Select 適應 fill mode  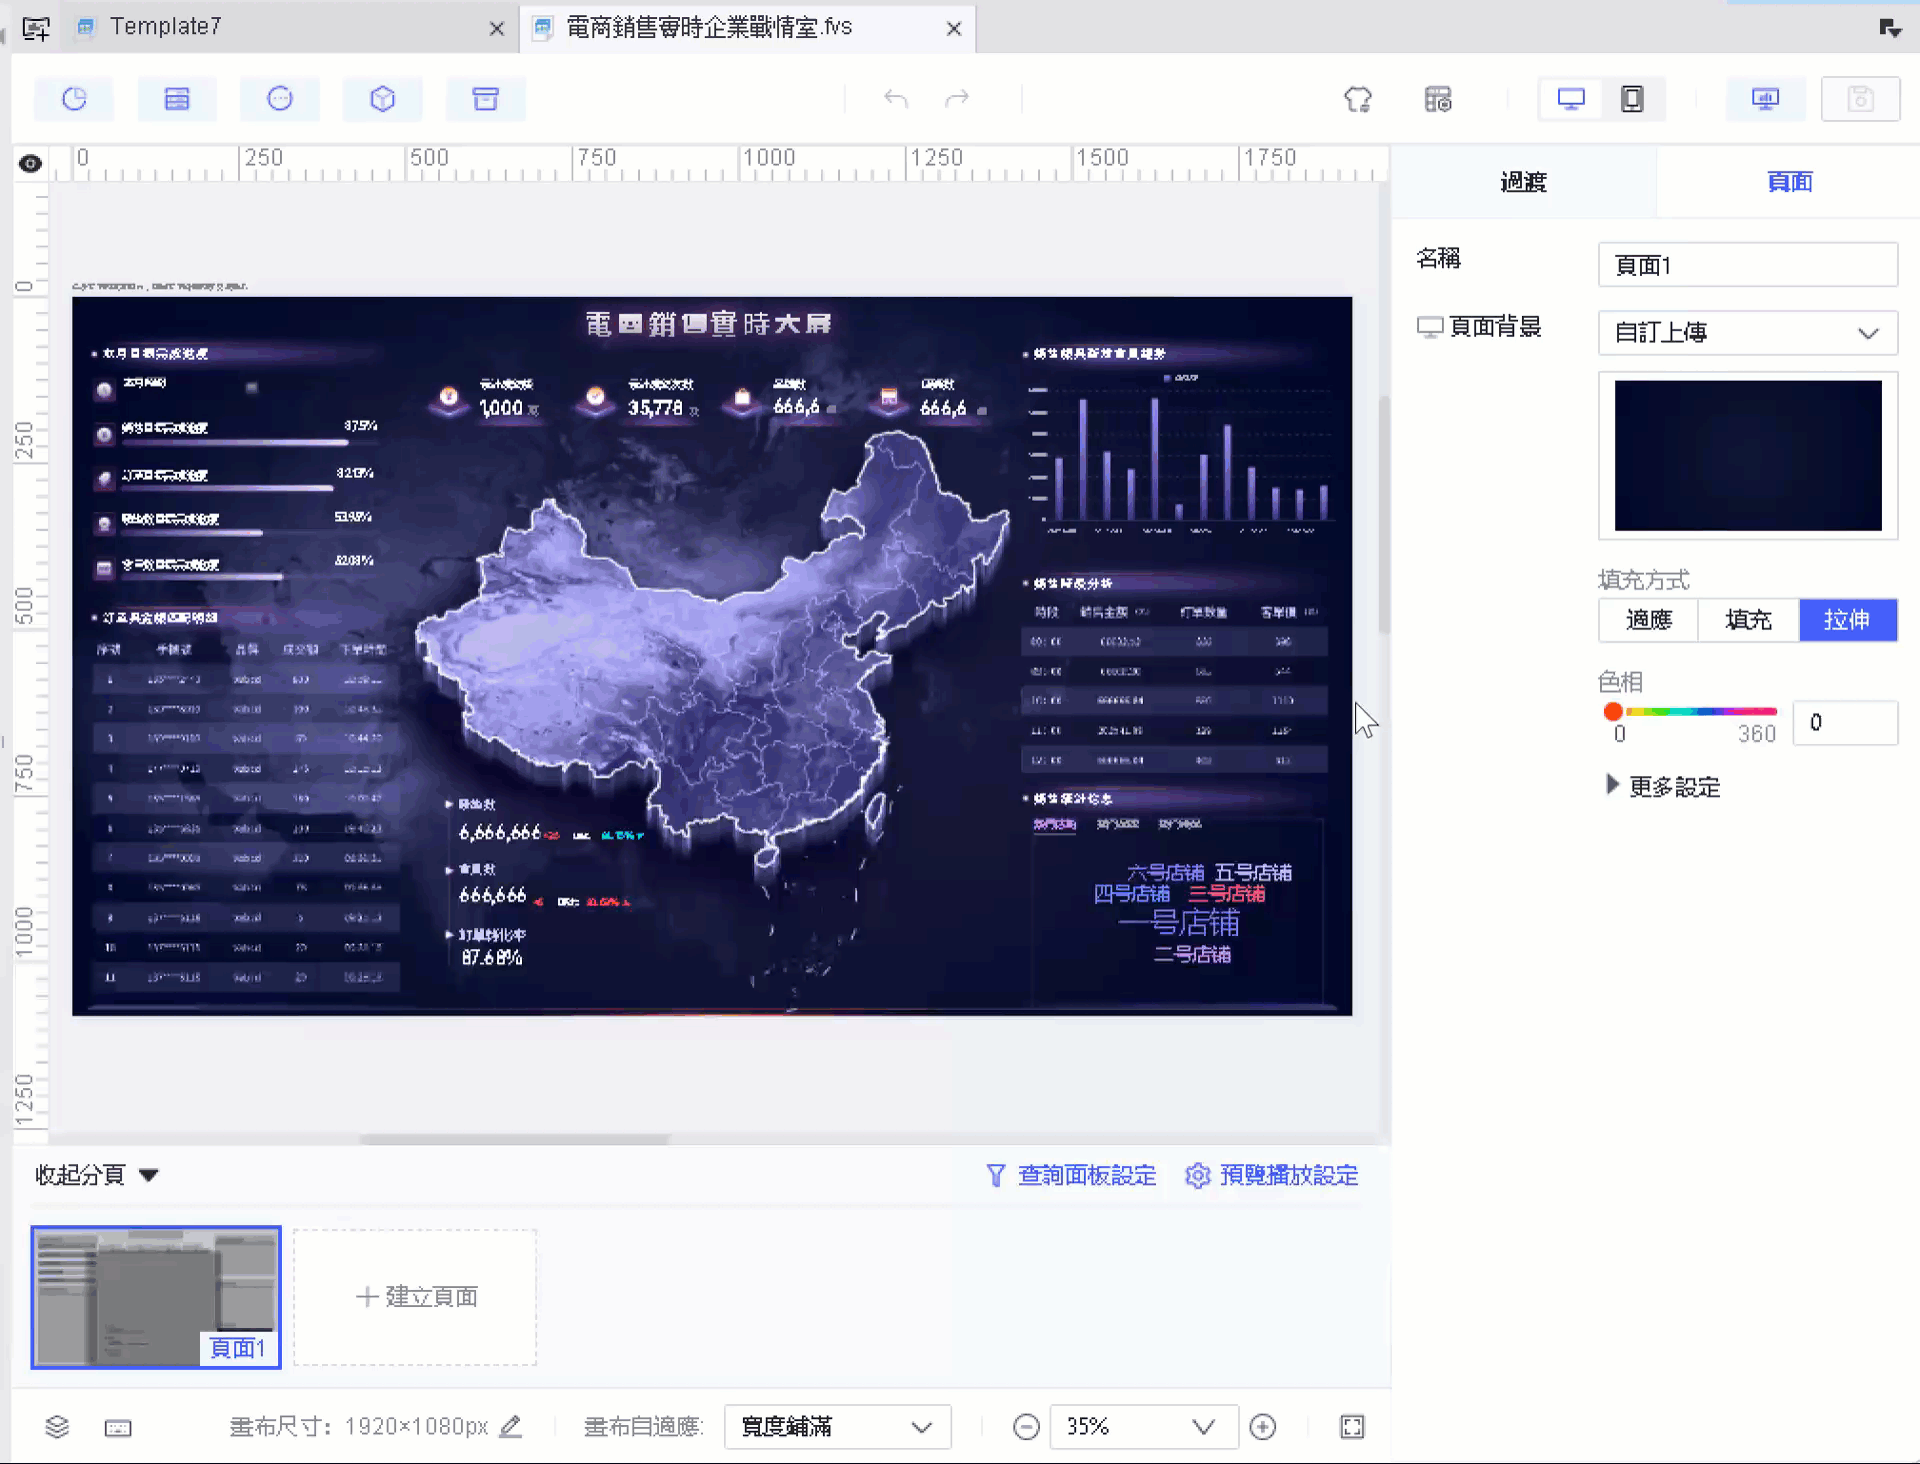coord(1648,620)
